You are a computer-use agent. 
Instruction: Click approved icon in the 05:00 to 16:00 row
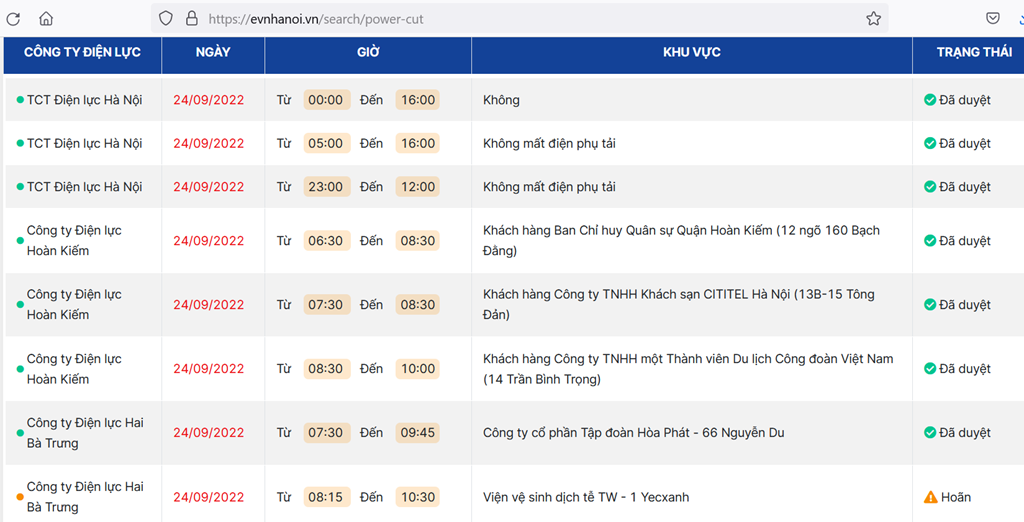coord(930,143)
